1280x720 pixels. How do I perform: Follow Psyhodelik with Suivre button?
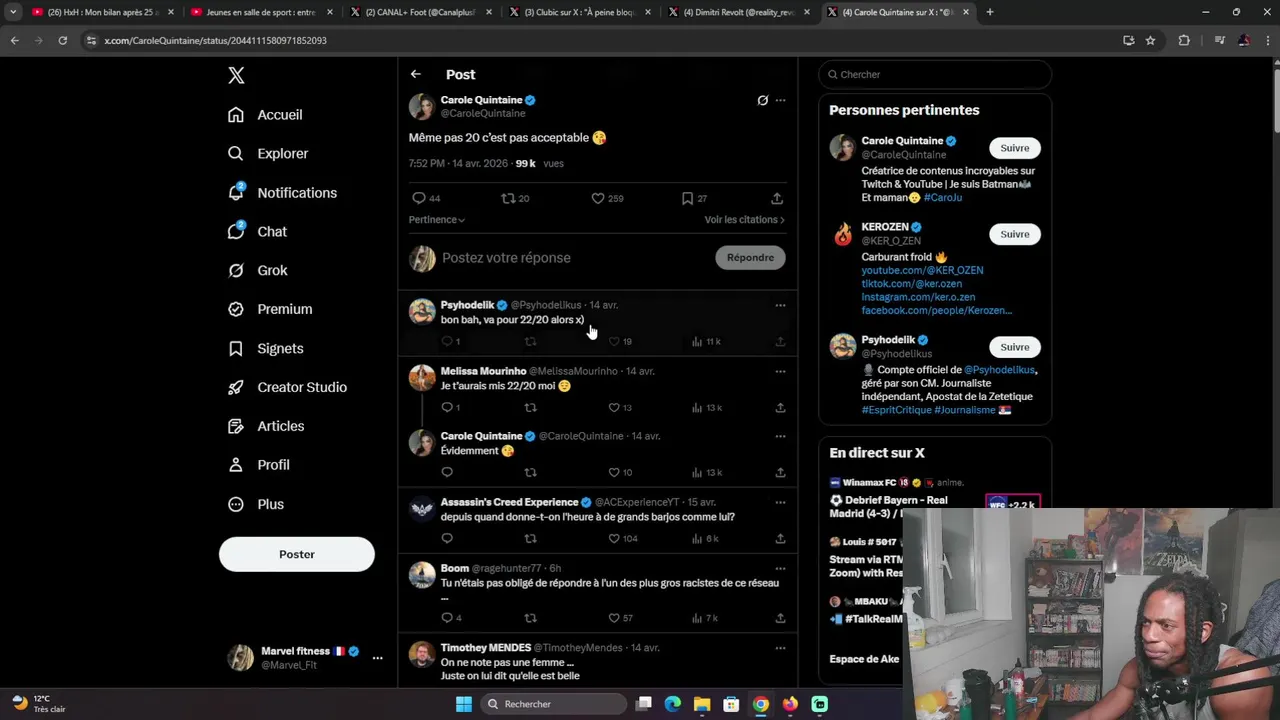1015,347
